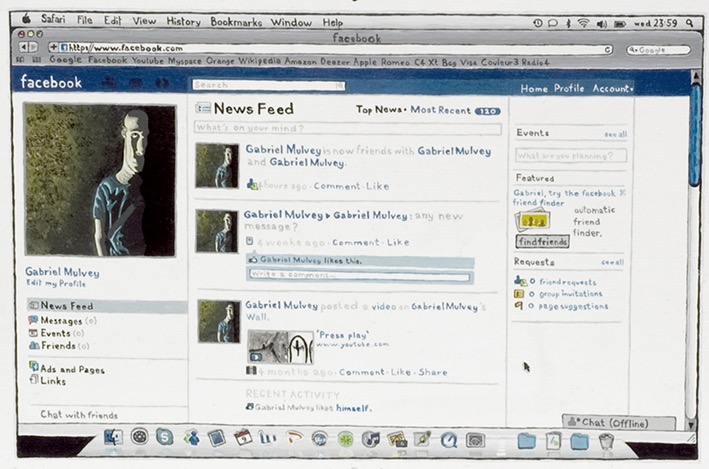Click the volume speaker icon
The image size is (709, 469).
(601, 24)
